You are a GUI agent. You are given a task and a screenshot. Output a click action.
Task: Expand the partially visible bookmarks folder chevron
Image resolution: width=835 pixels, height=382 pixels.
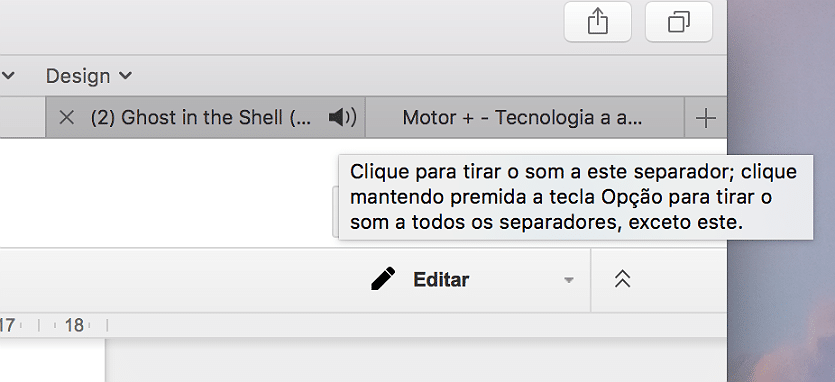(8, 76)
